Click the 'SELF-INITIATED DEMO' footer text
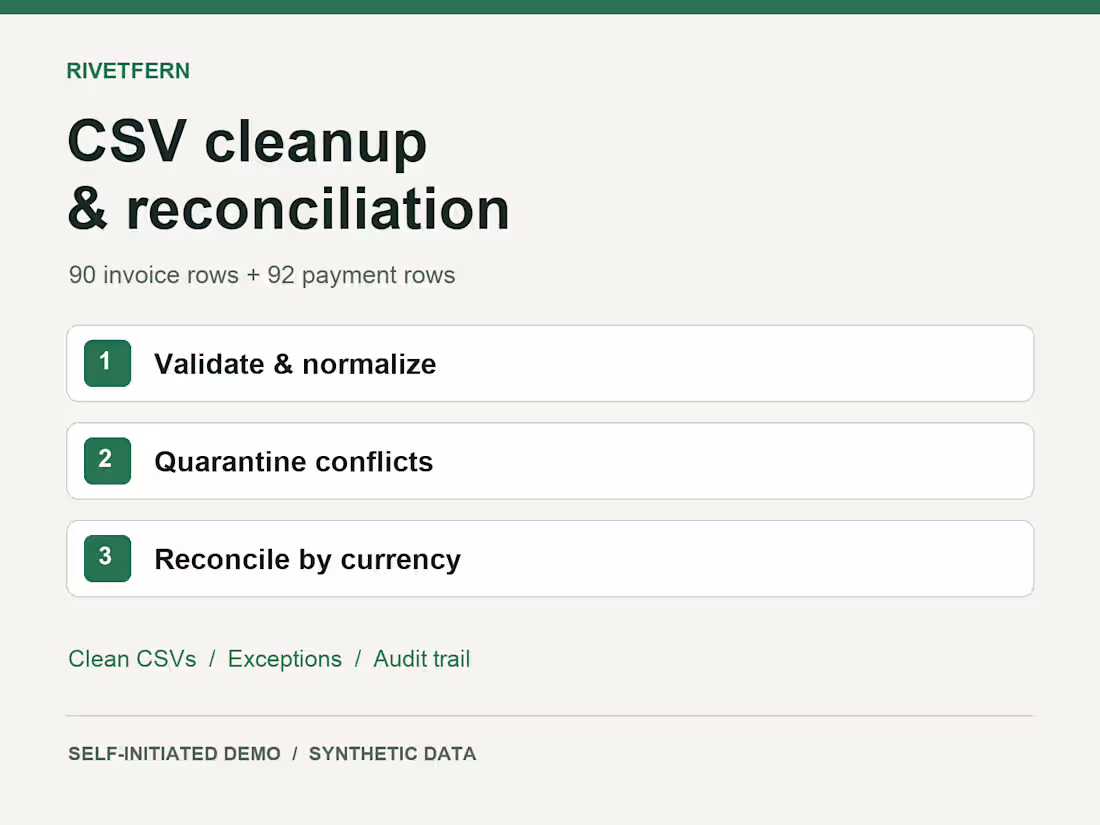 174,753
